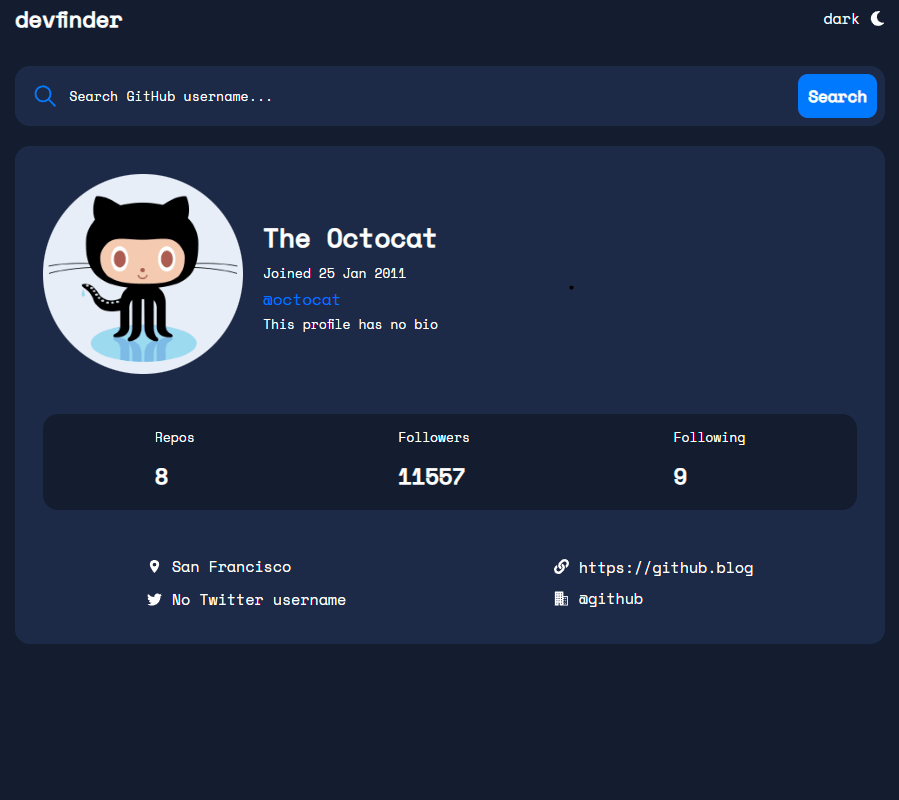Viewport: 899px width, 800px height.
Task: Click the Repos label
Action: (174, 437)
